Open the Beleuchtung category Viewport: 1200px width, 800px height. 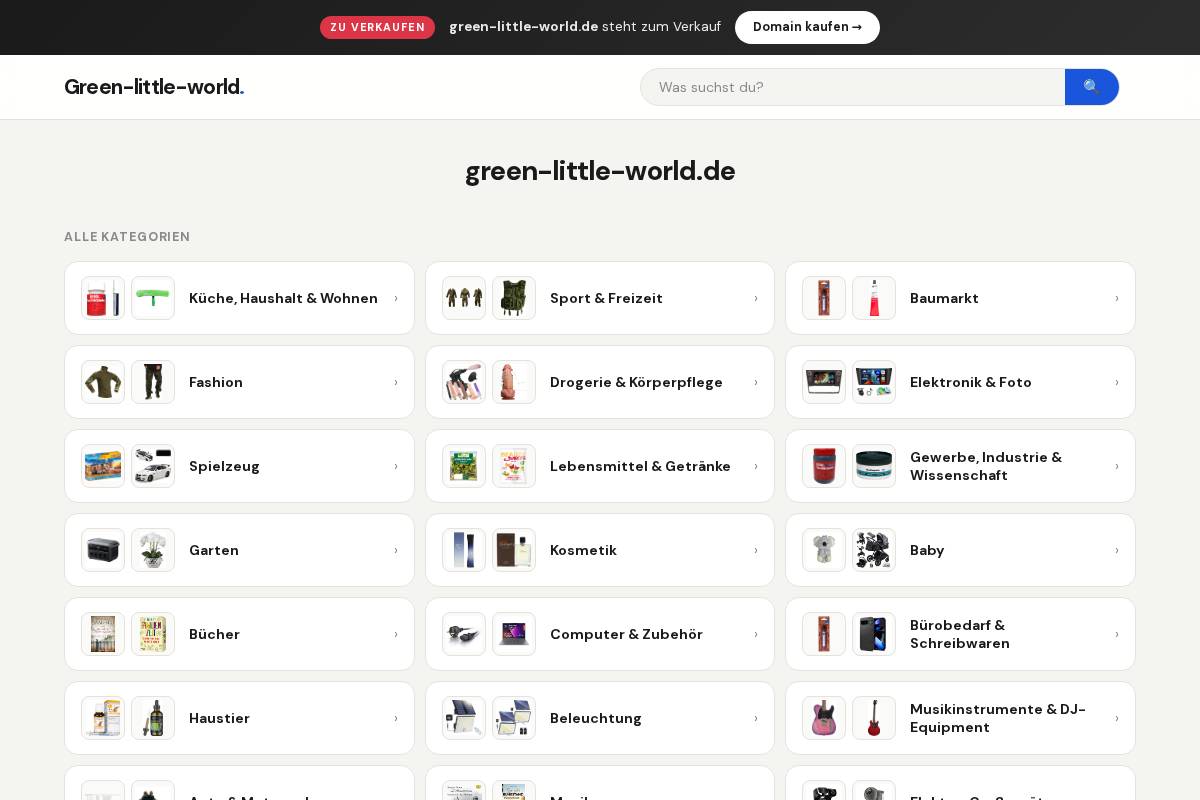596,718
